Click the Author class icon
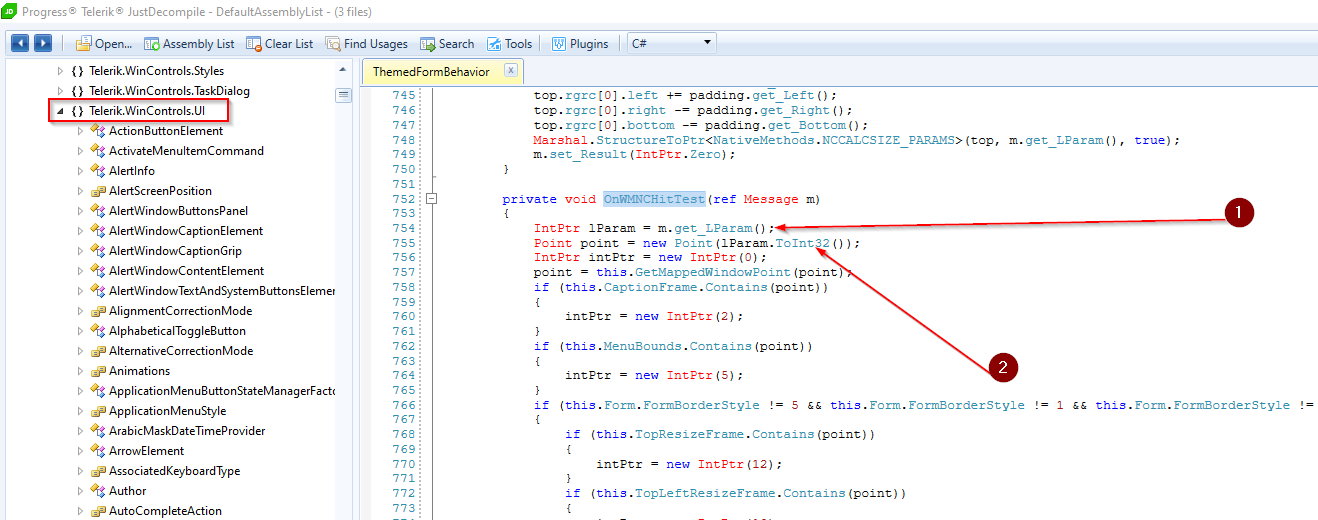The height and width of the screenshot is (520, 1318). [98, 491]
